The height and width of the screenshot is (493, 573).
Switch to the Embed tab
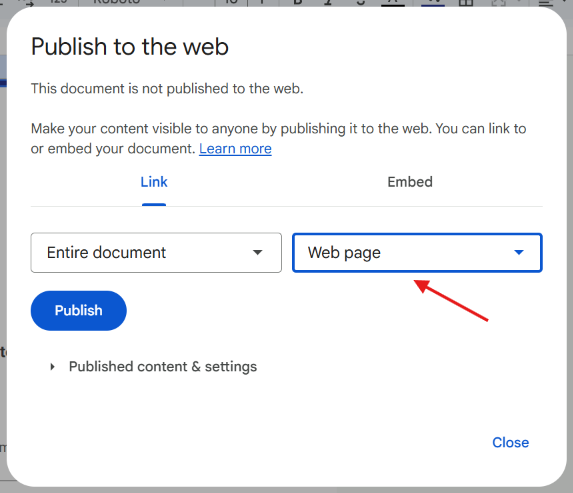click(410, 182)
